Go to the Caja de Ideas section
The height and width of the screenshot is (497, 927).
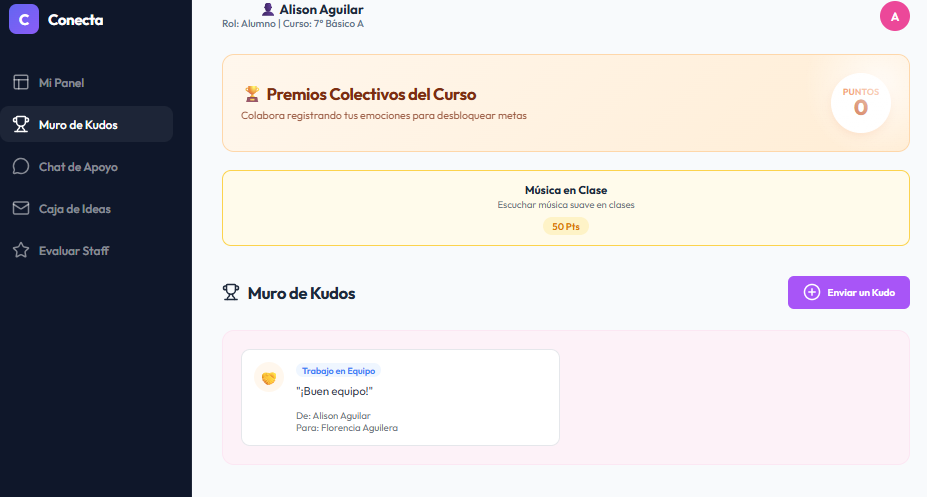86,209
